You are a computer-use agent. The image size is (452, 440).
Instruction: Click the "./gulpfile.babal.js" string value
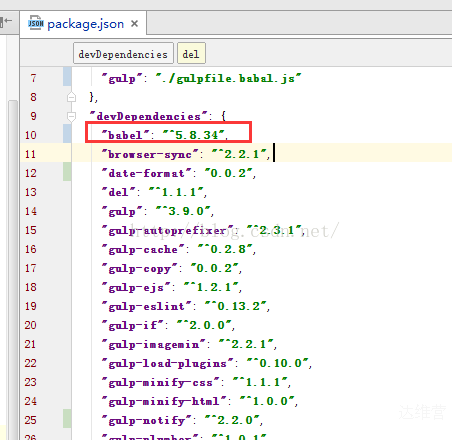click(228, 78)
